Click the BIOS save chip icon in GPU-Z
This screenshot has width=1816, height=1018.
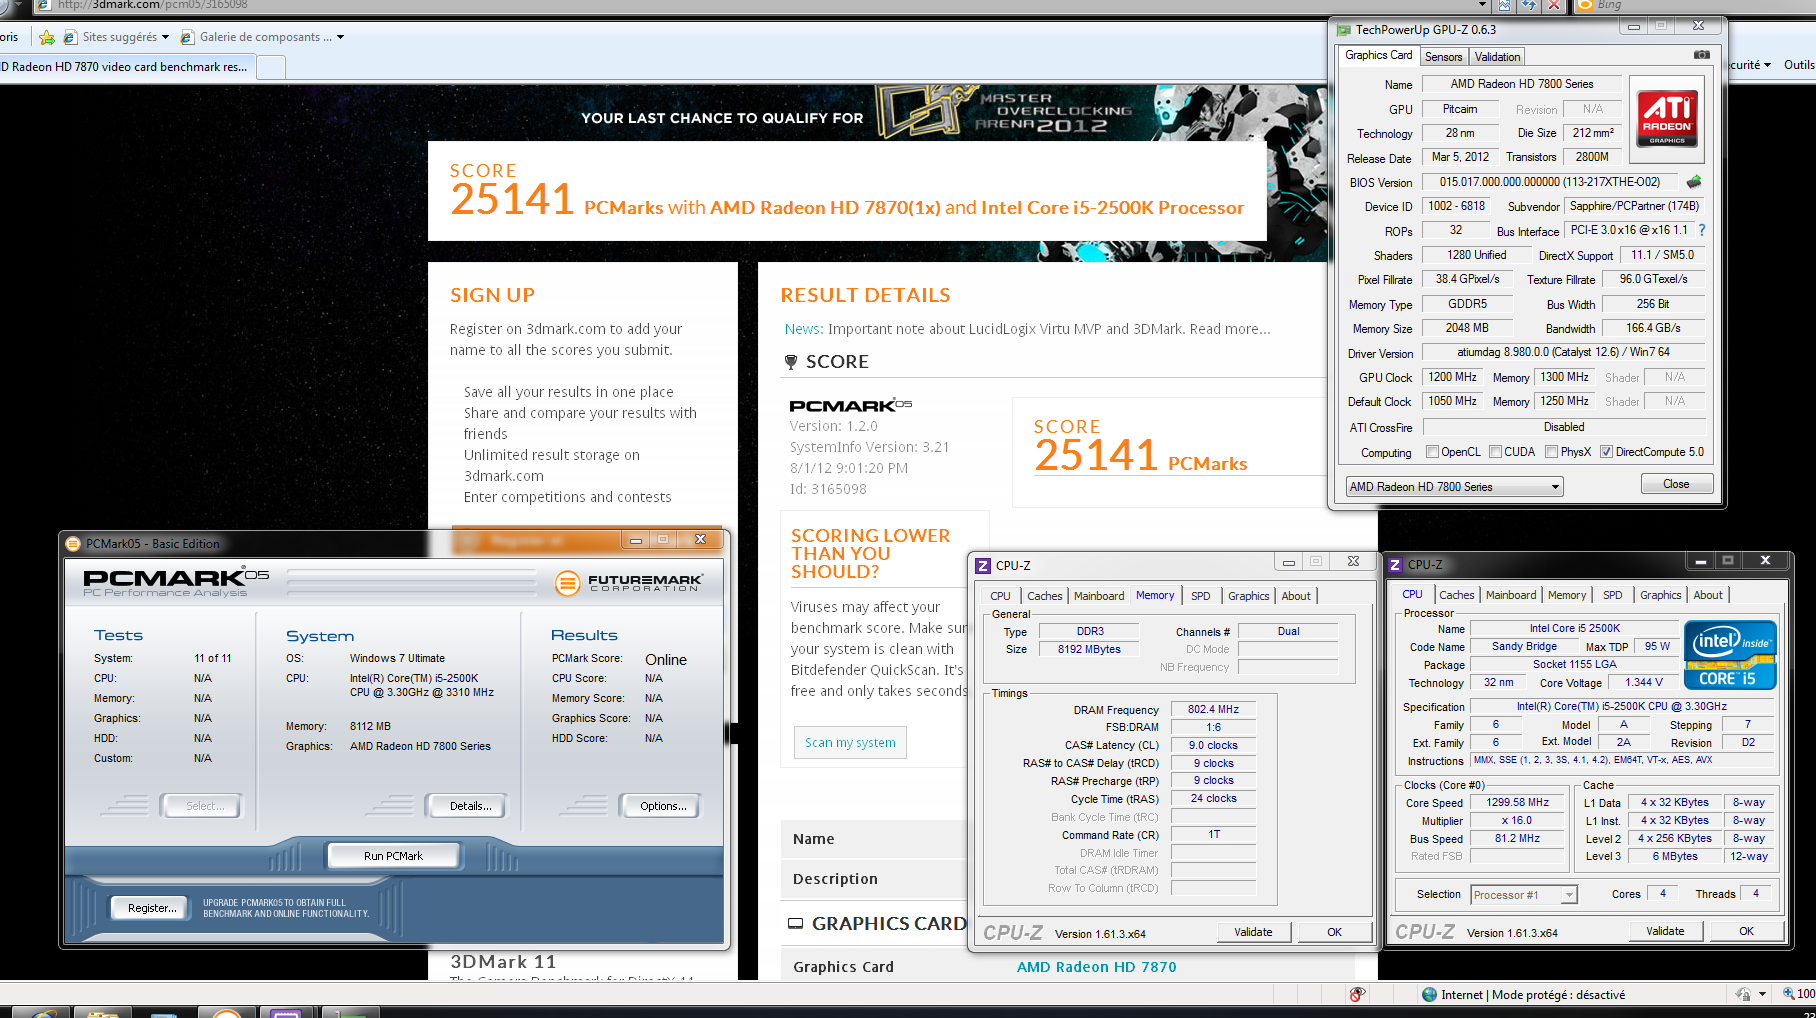click(1694, 182)
